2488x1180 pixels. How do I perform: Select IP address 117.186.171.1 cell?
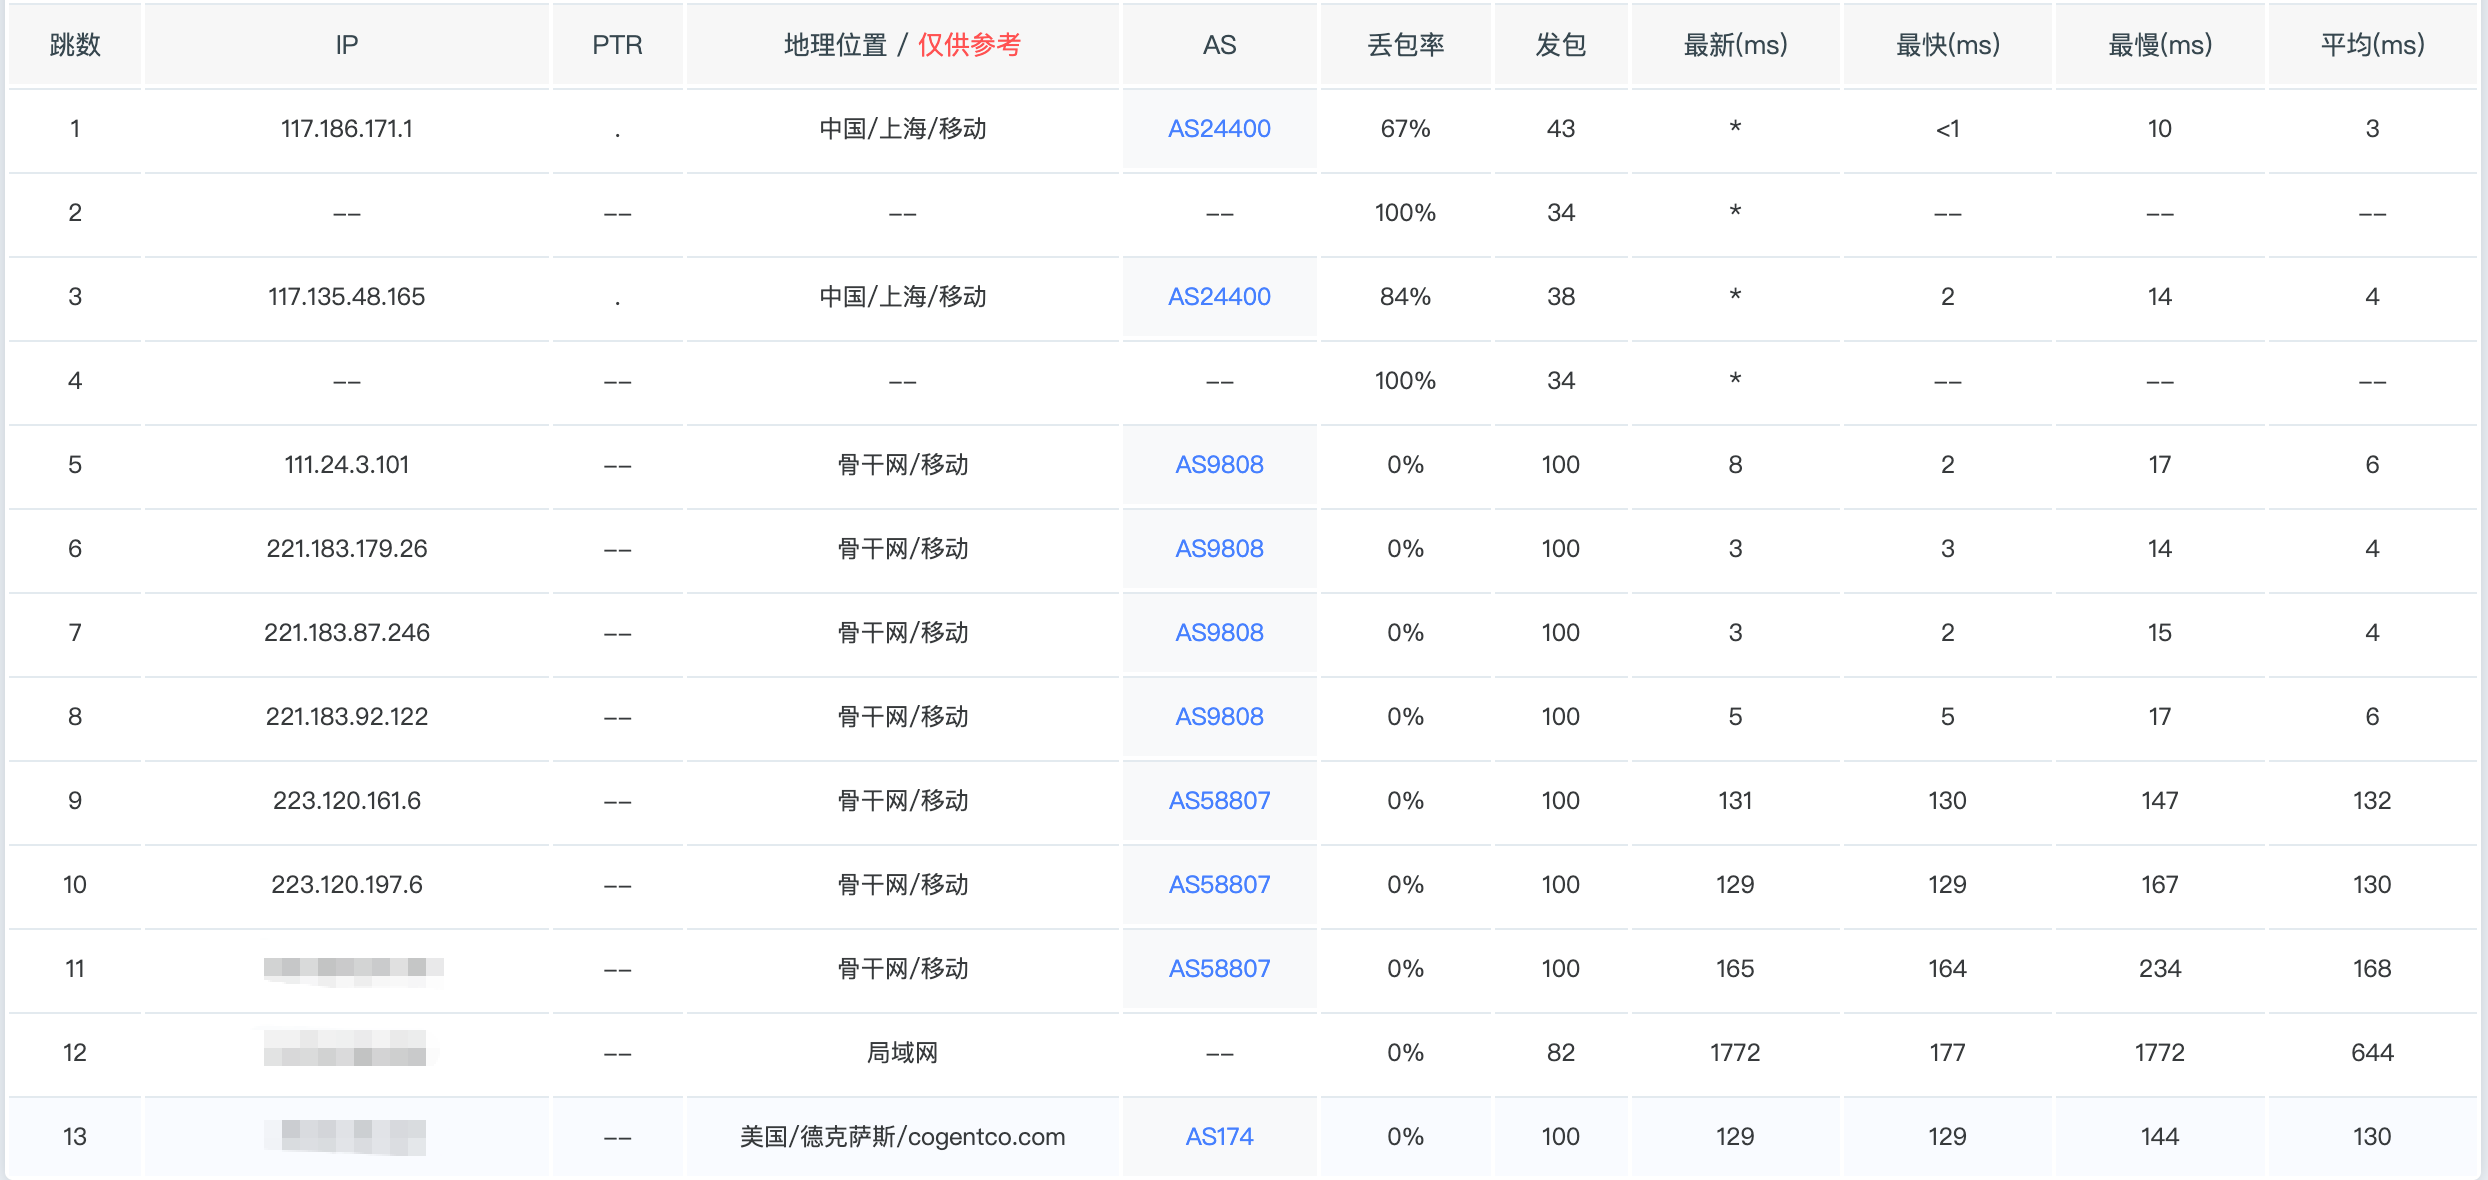tap(346, 129)
